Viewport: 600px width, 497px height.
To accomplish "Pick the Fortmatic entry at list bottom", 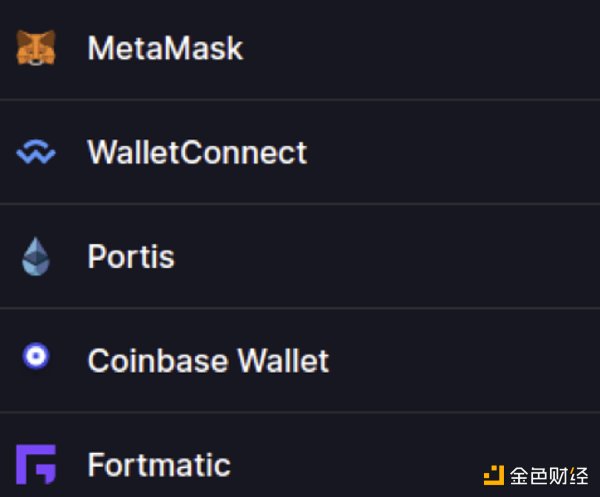I will click(x=300, y=455).
